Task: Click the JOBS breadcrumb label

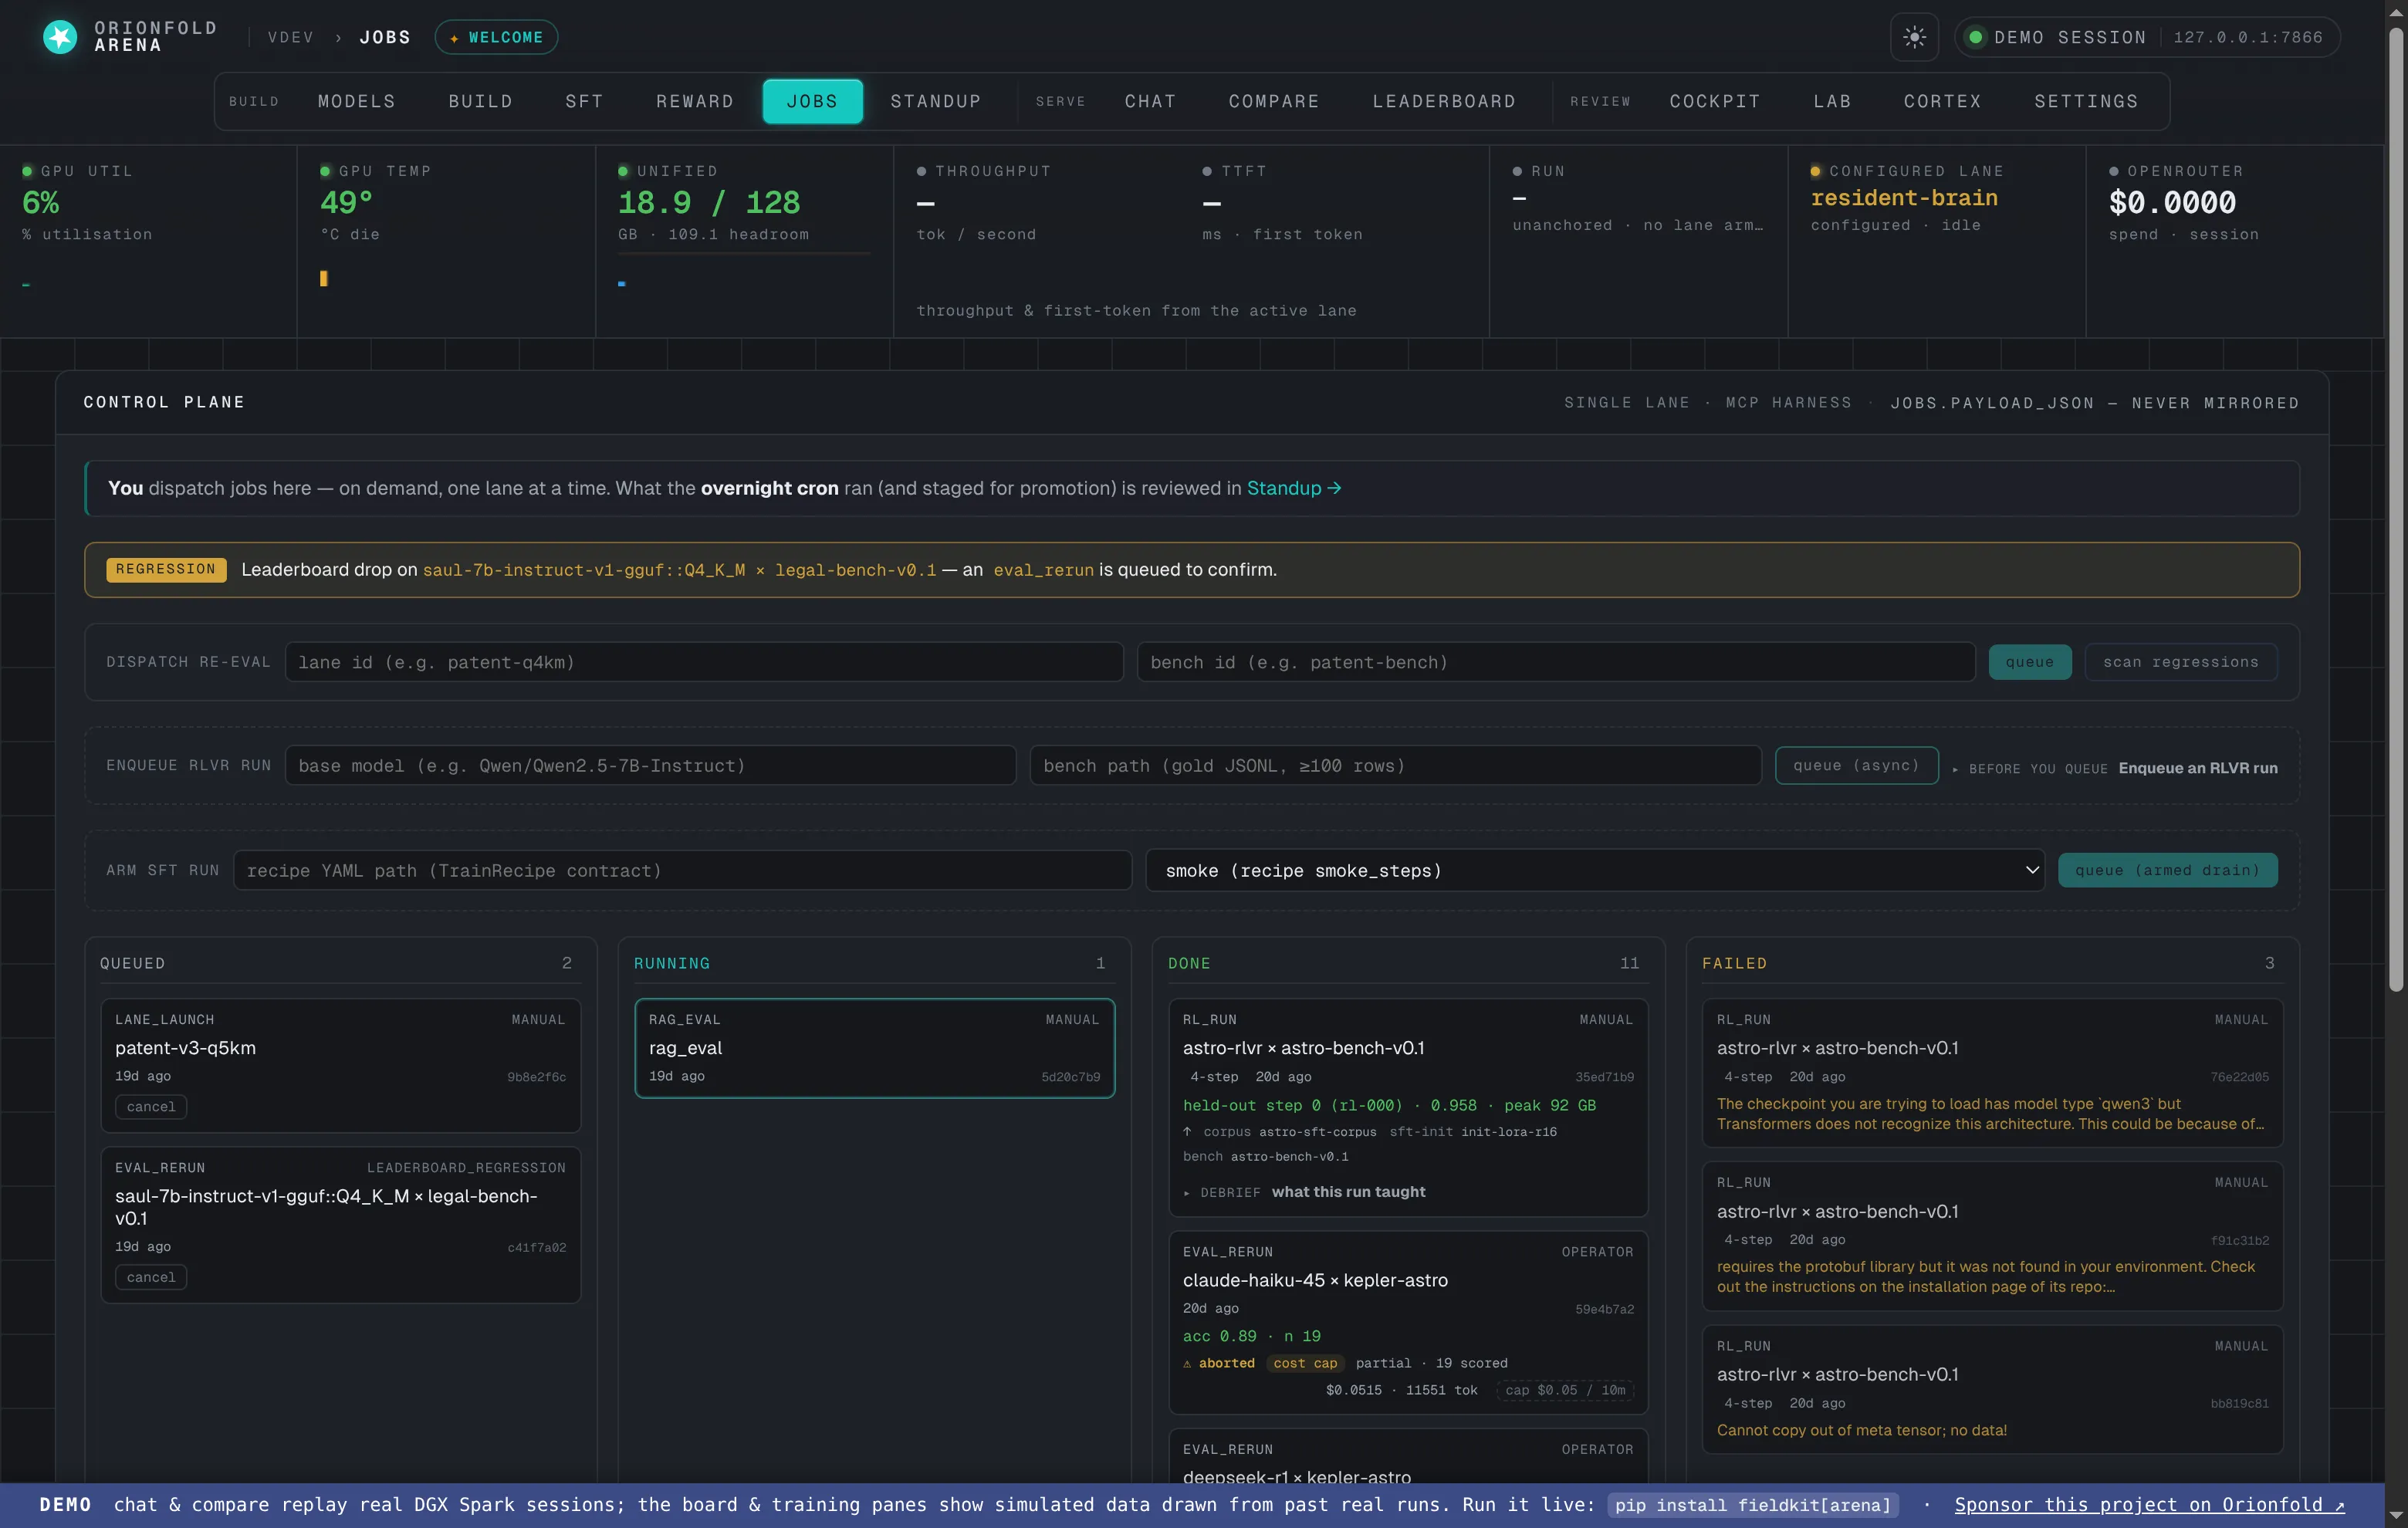Action: [385, 37]
